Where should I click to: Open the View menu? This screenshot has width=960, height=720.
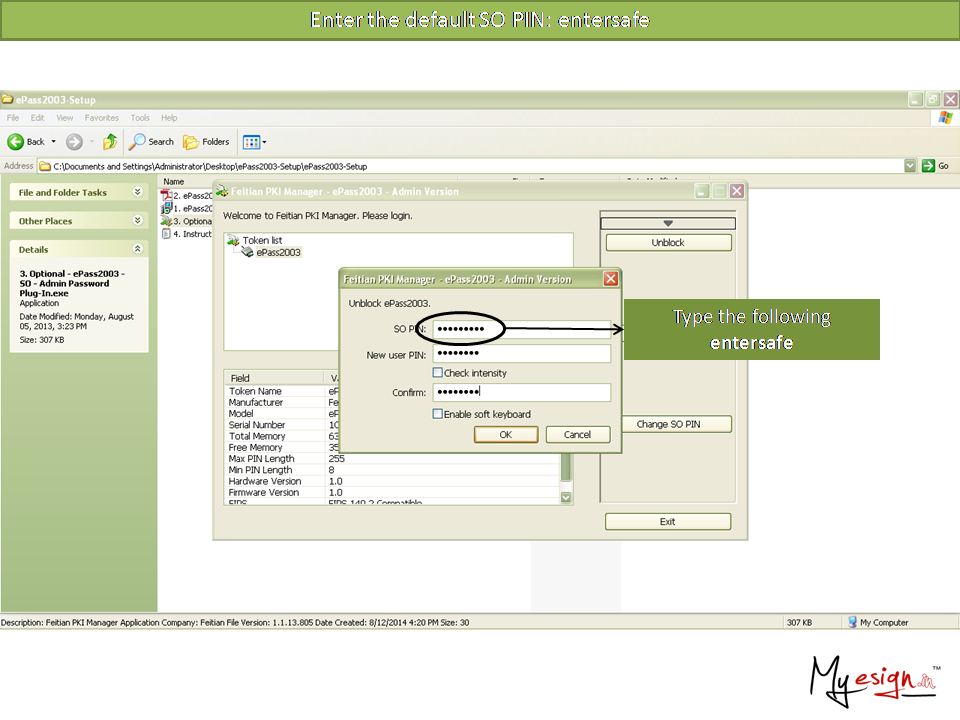[64, 118]
